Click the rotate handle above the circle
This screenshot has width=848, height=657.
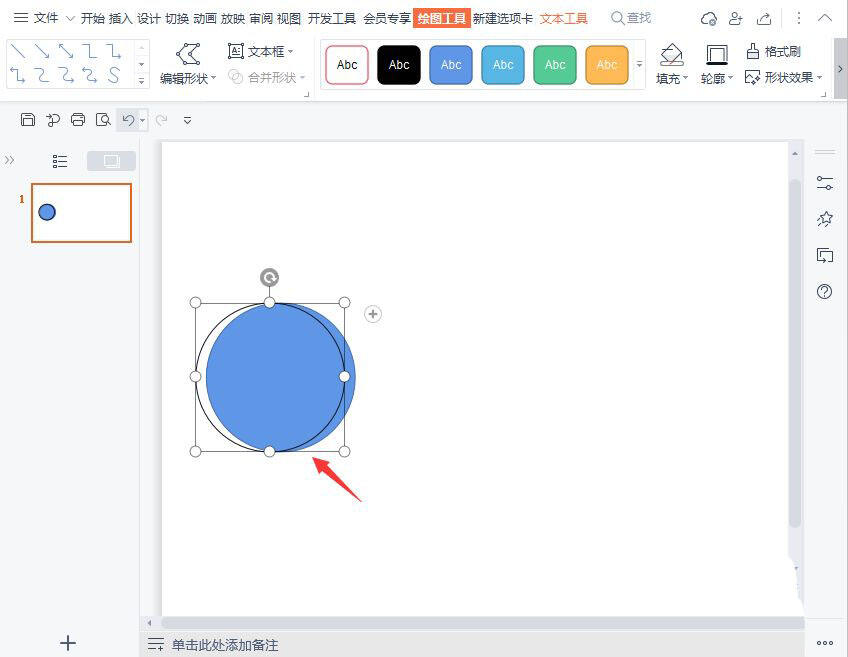click(269, 278)
